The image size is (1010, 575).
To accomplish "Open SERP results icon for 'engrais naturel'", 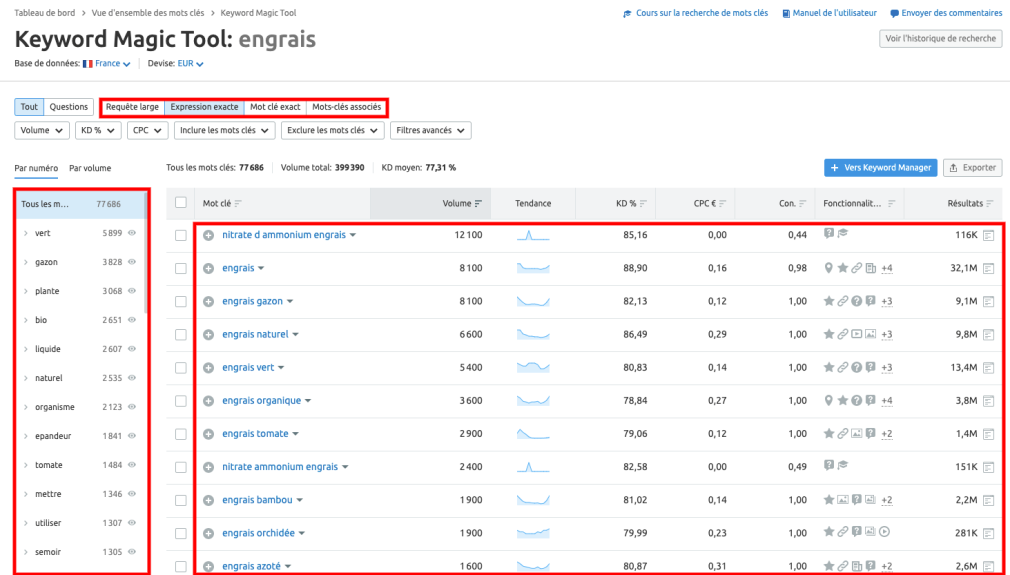I will tap(989, 335).
